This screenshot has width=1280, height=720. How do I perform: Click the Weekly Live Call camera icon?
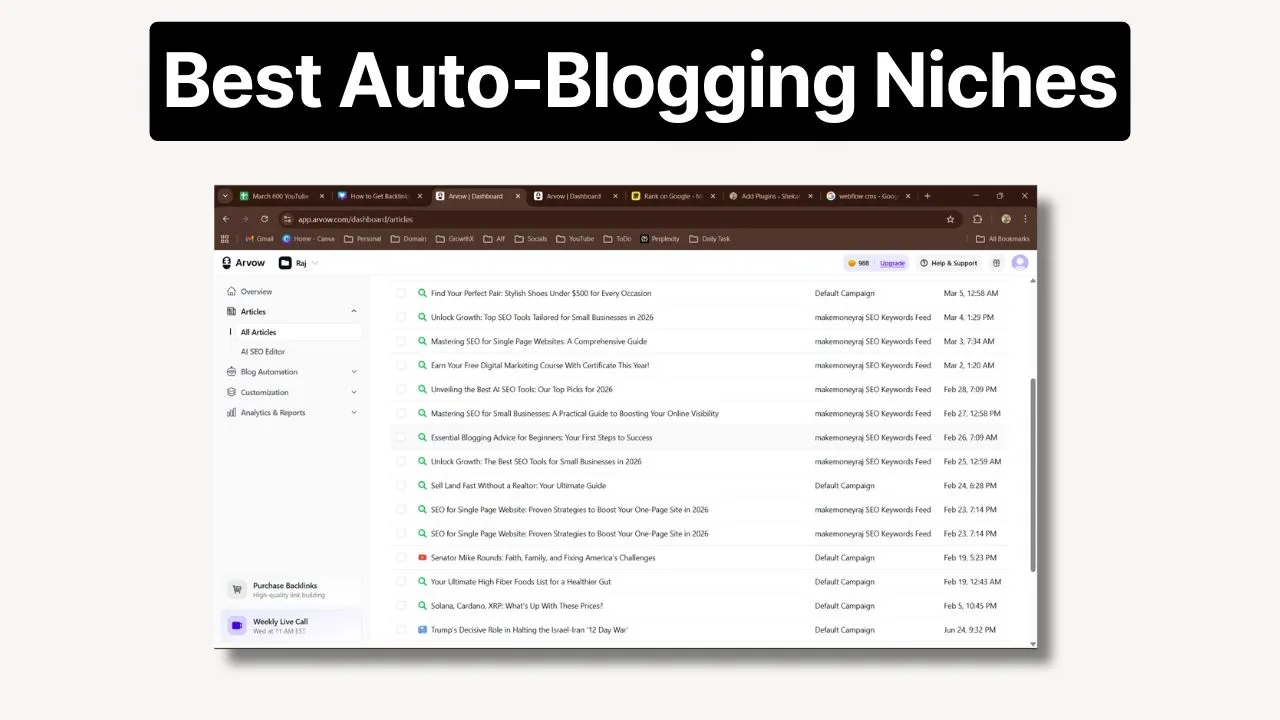[237, 626]
